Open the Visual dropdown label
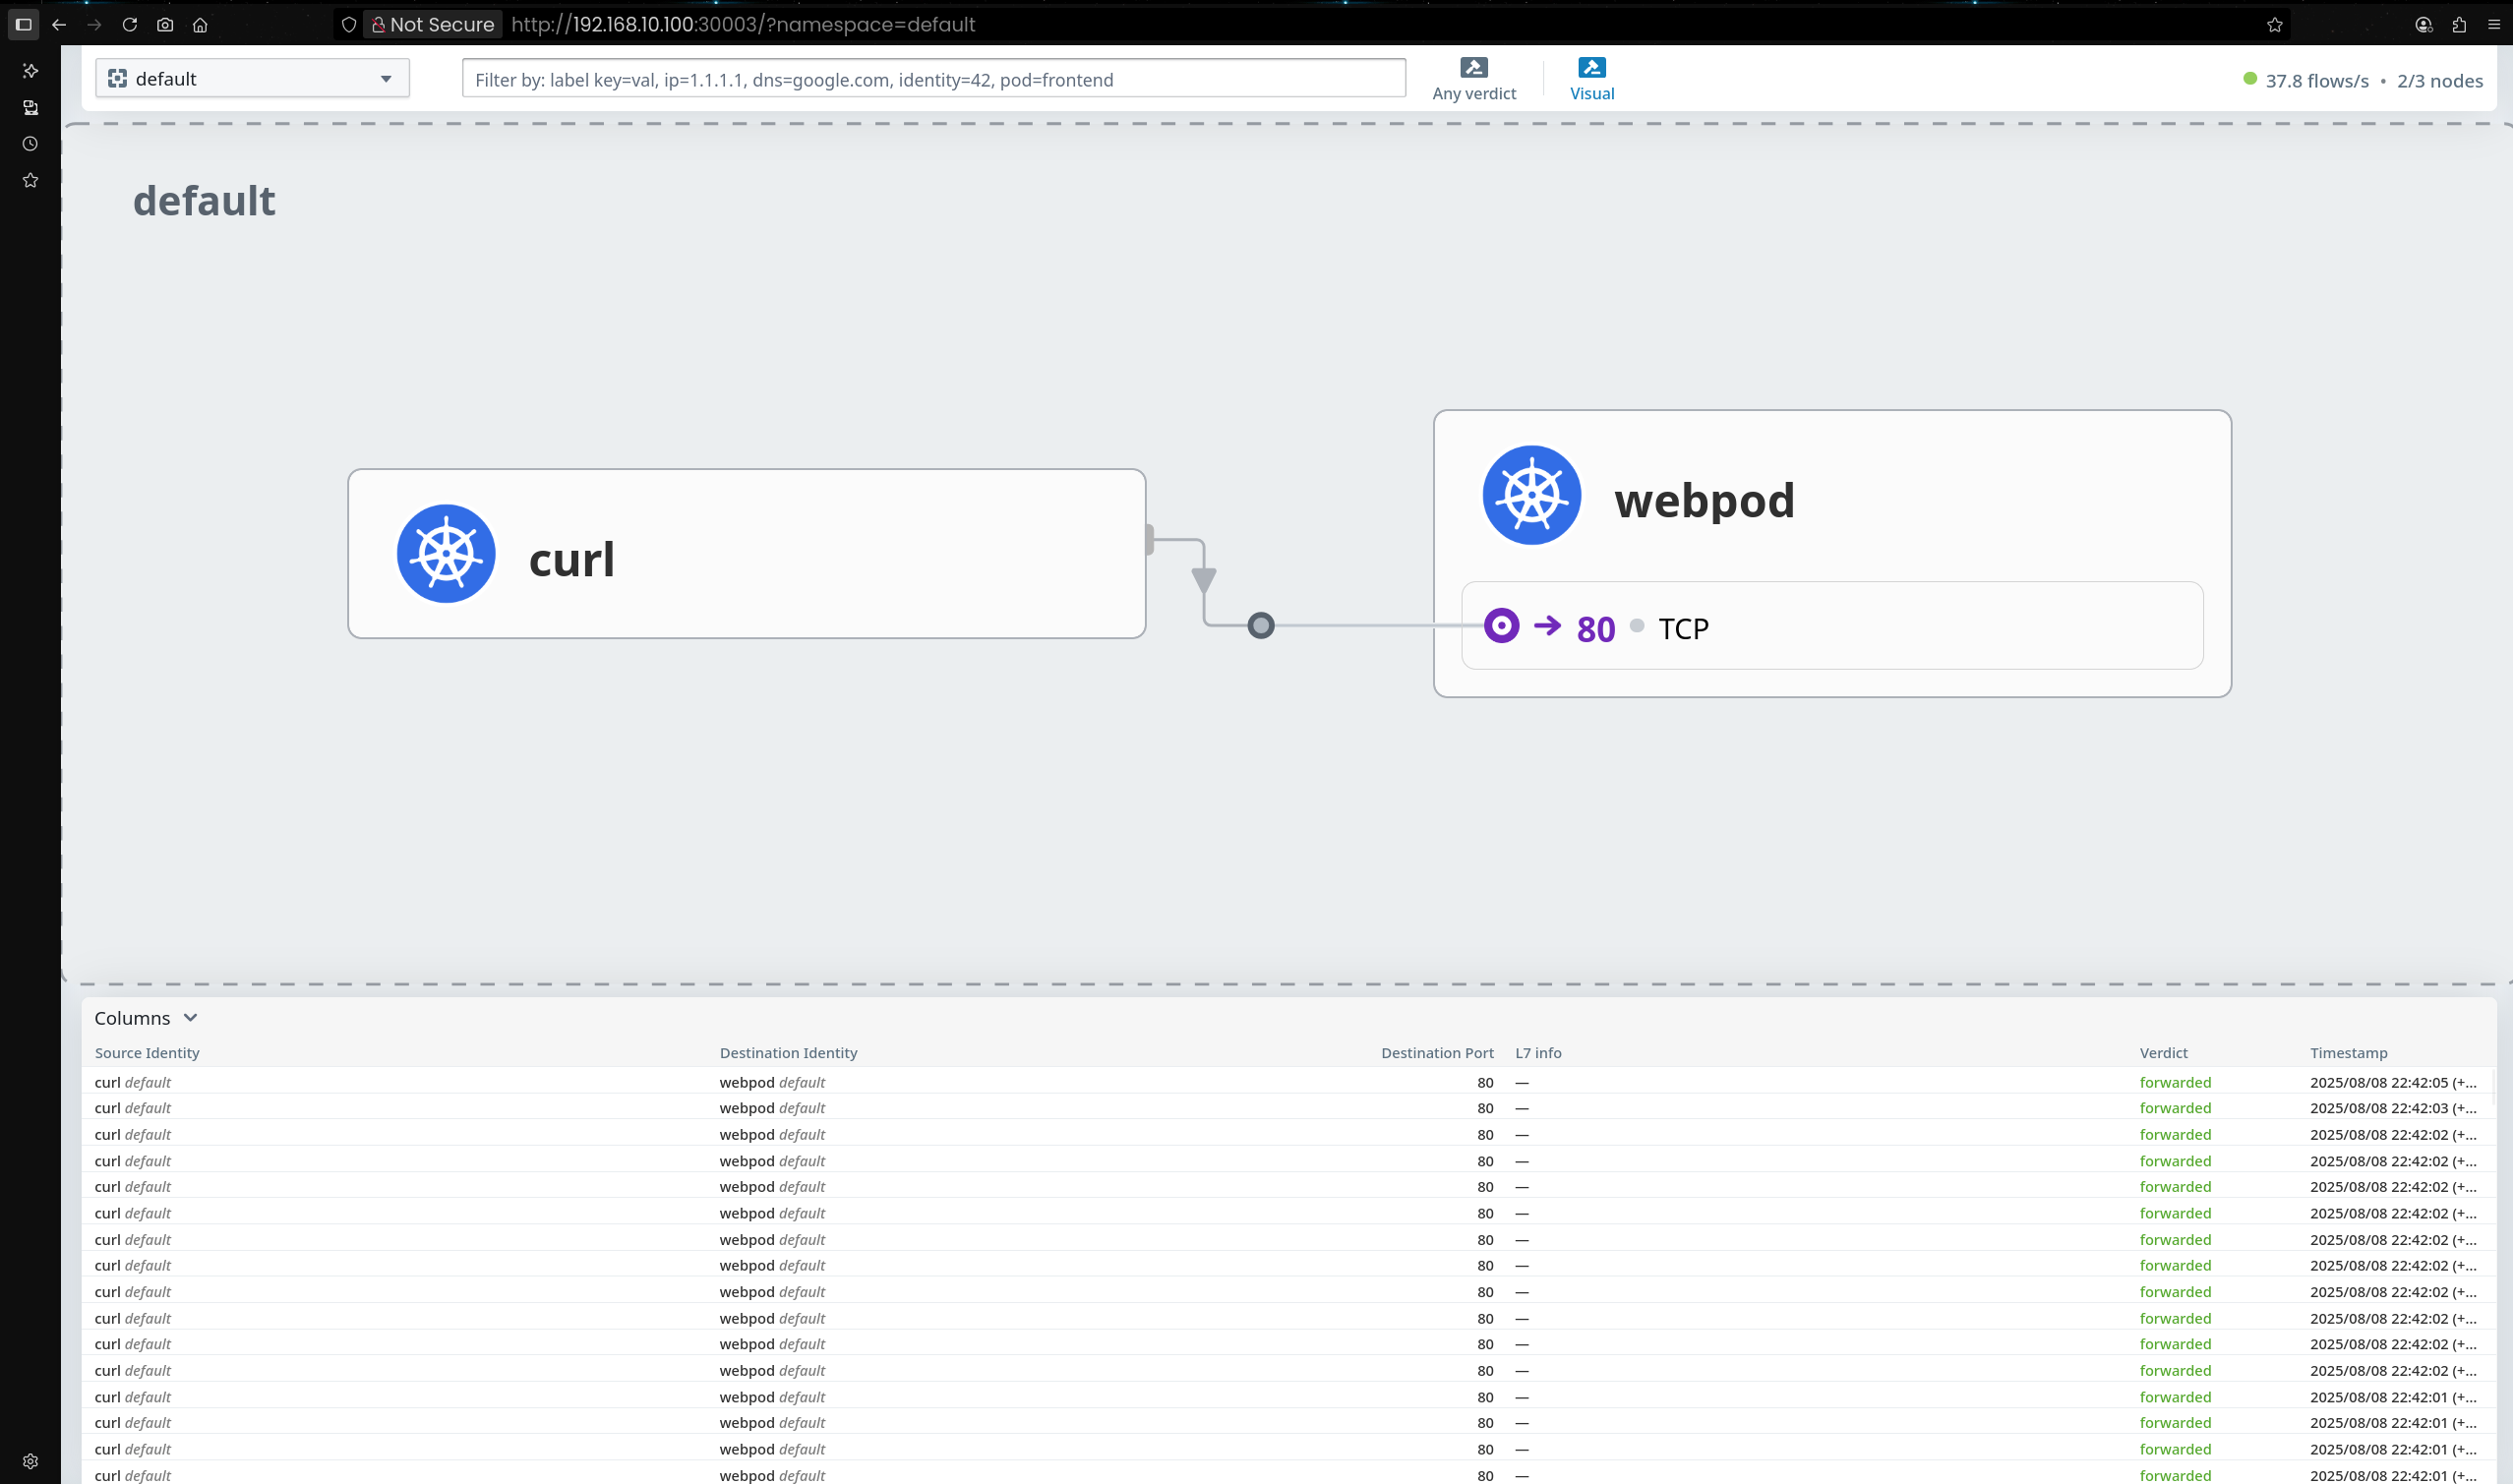 [1592, 93]
